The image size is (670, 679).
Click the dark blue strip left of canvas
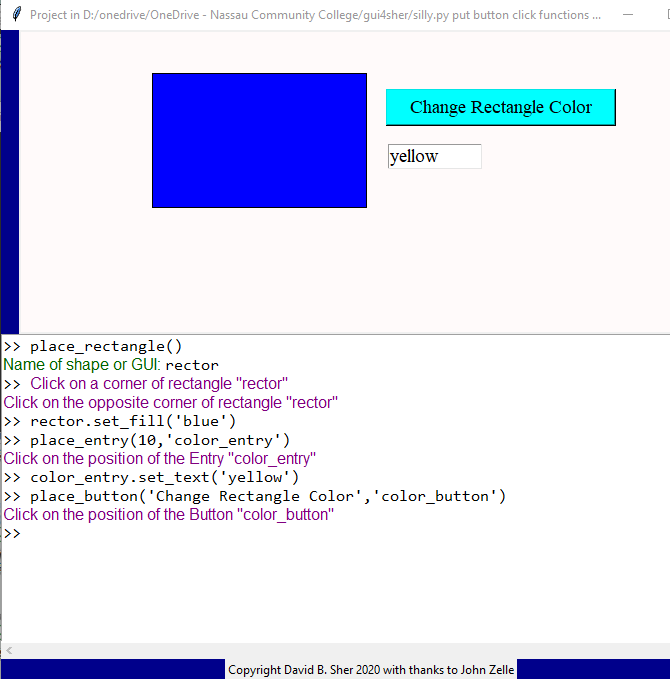(9, 180)
